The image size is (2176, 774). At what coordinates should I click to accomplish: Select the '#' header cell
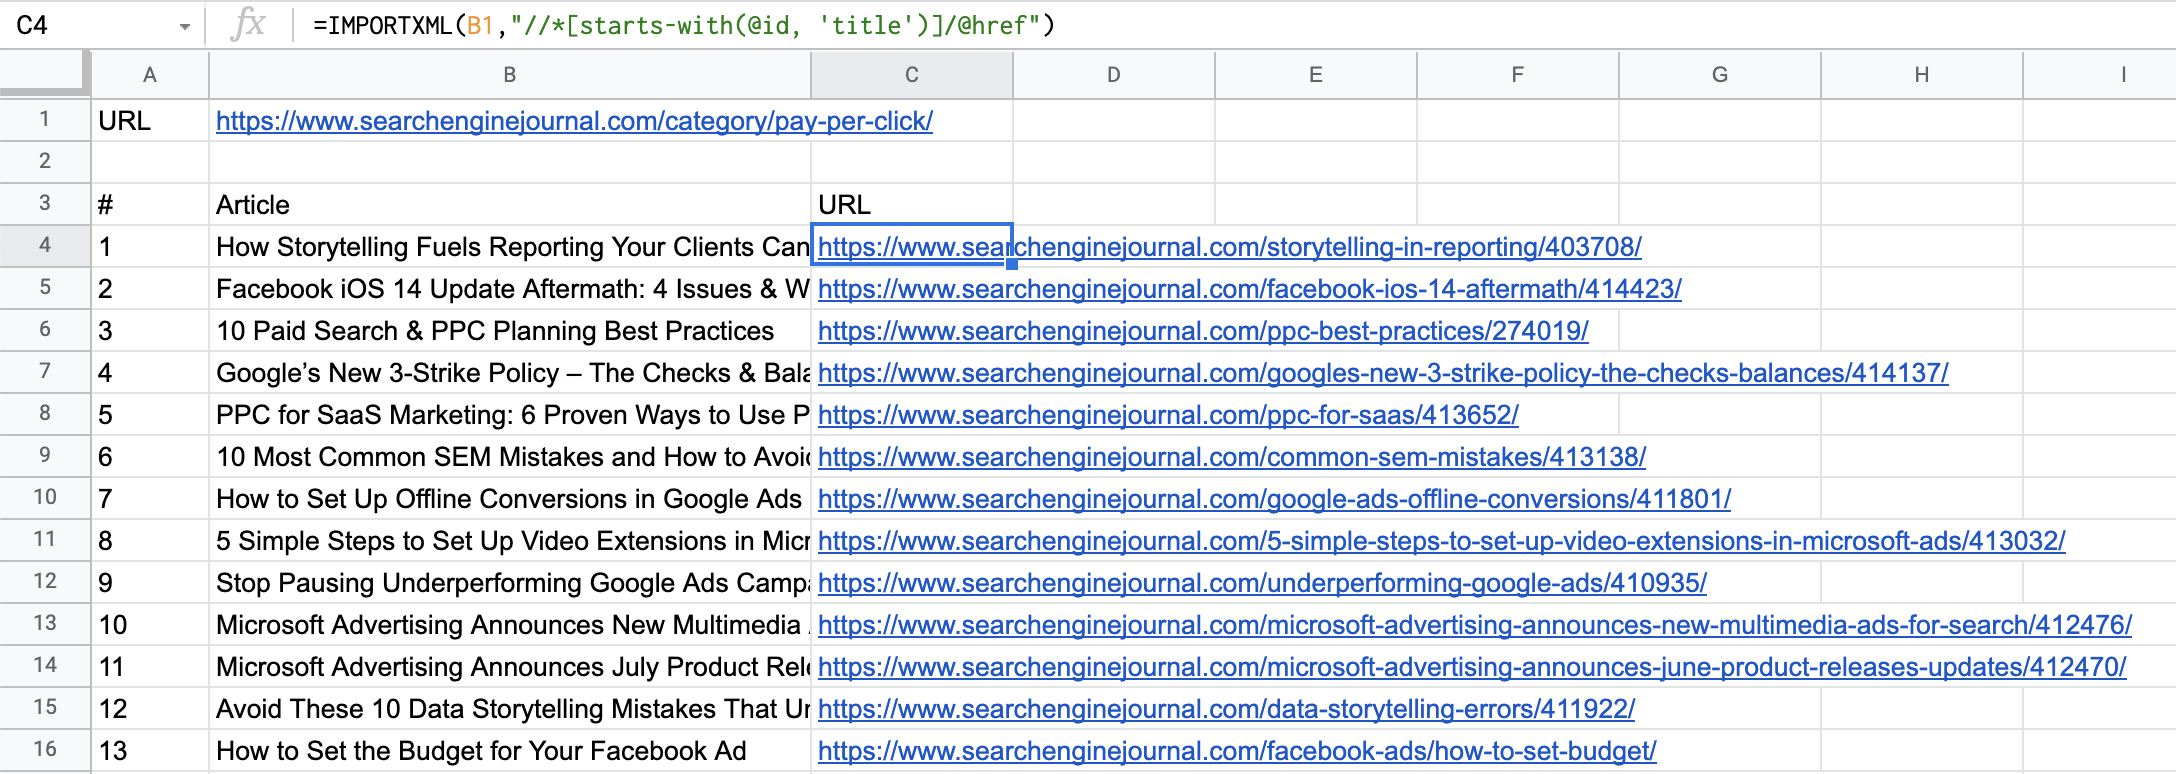150,204
